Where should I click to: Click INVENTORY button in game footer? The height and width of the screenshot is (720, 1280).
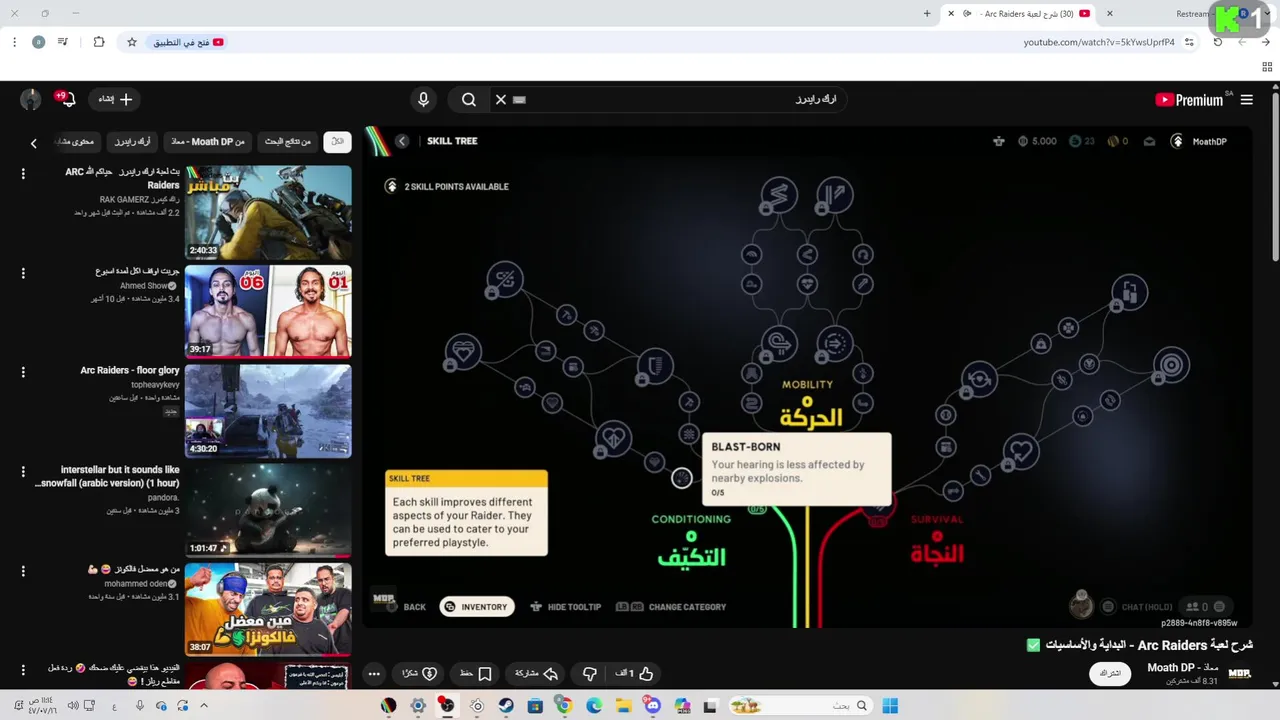click(x=477, y=607)
